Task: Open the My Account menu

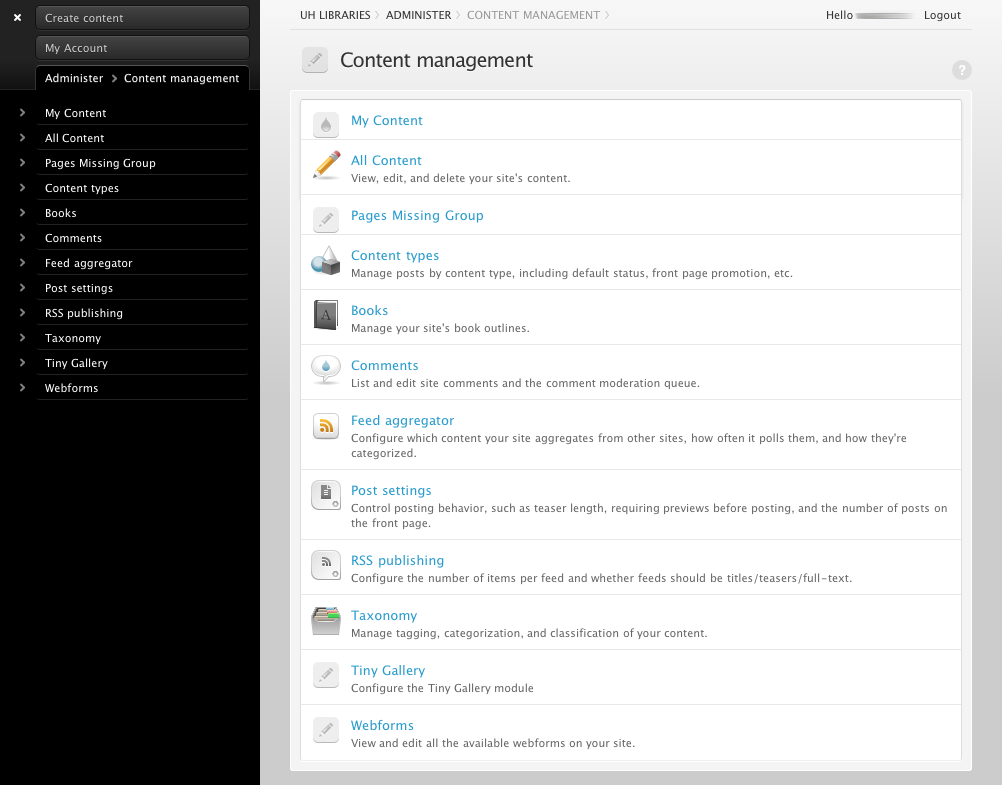Action: point(143,48)
